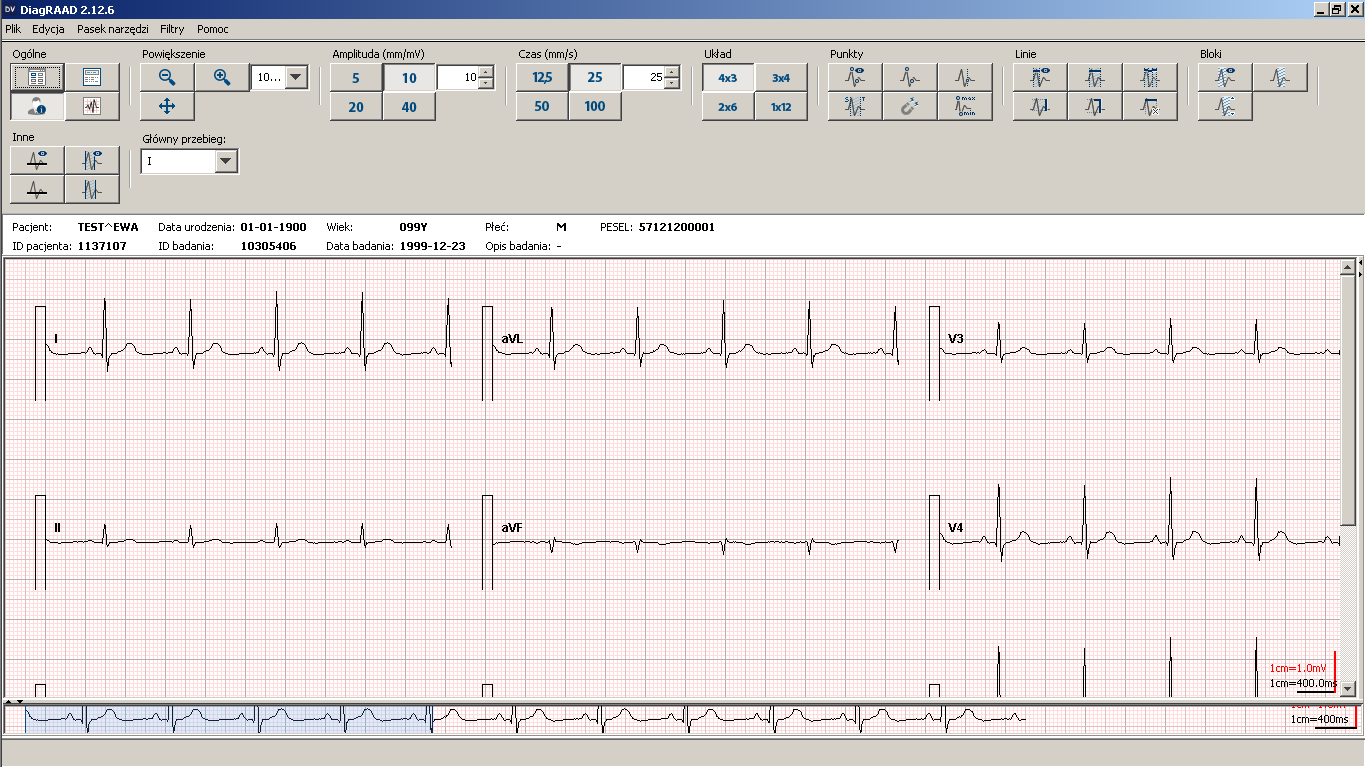Open the Filtry menu
Viewport: 1365px width, 767px height.
pyautogui.click(x=172, y=29)
